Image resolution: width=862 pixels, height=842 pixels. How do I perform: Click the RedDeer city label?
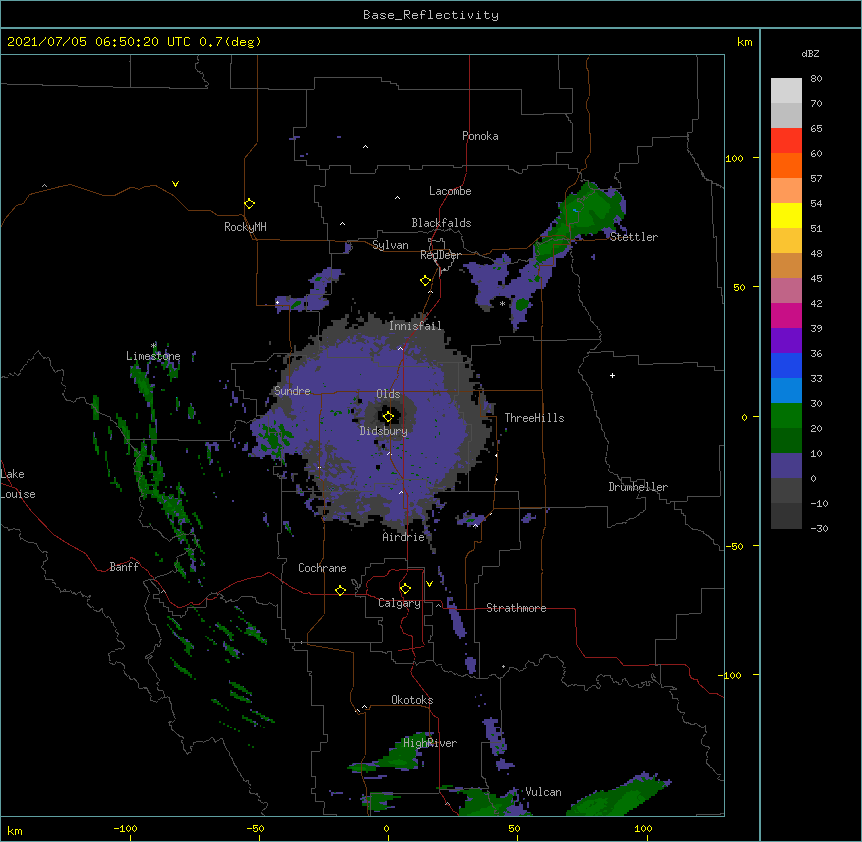440,255
